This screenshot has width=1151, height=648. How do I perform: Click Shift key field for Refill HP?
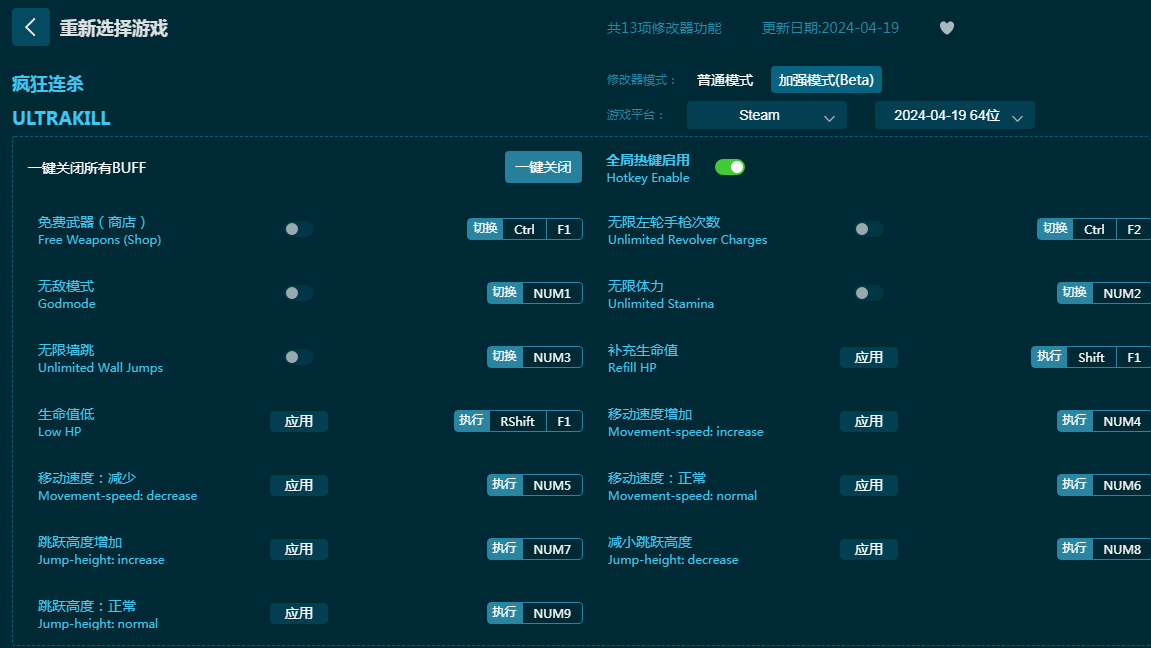[x=1091, y=357]
